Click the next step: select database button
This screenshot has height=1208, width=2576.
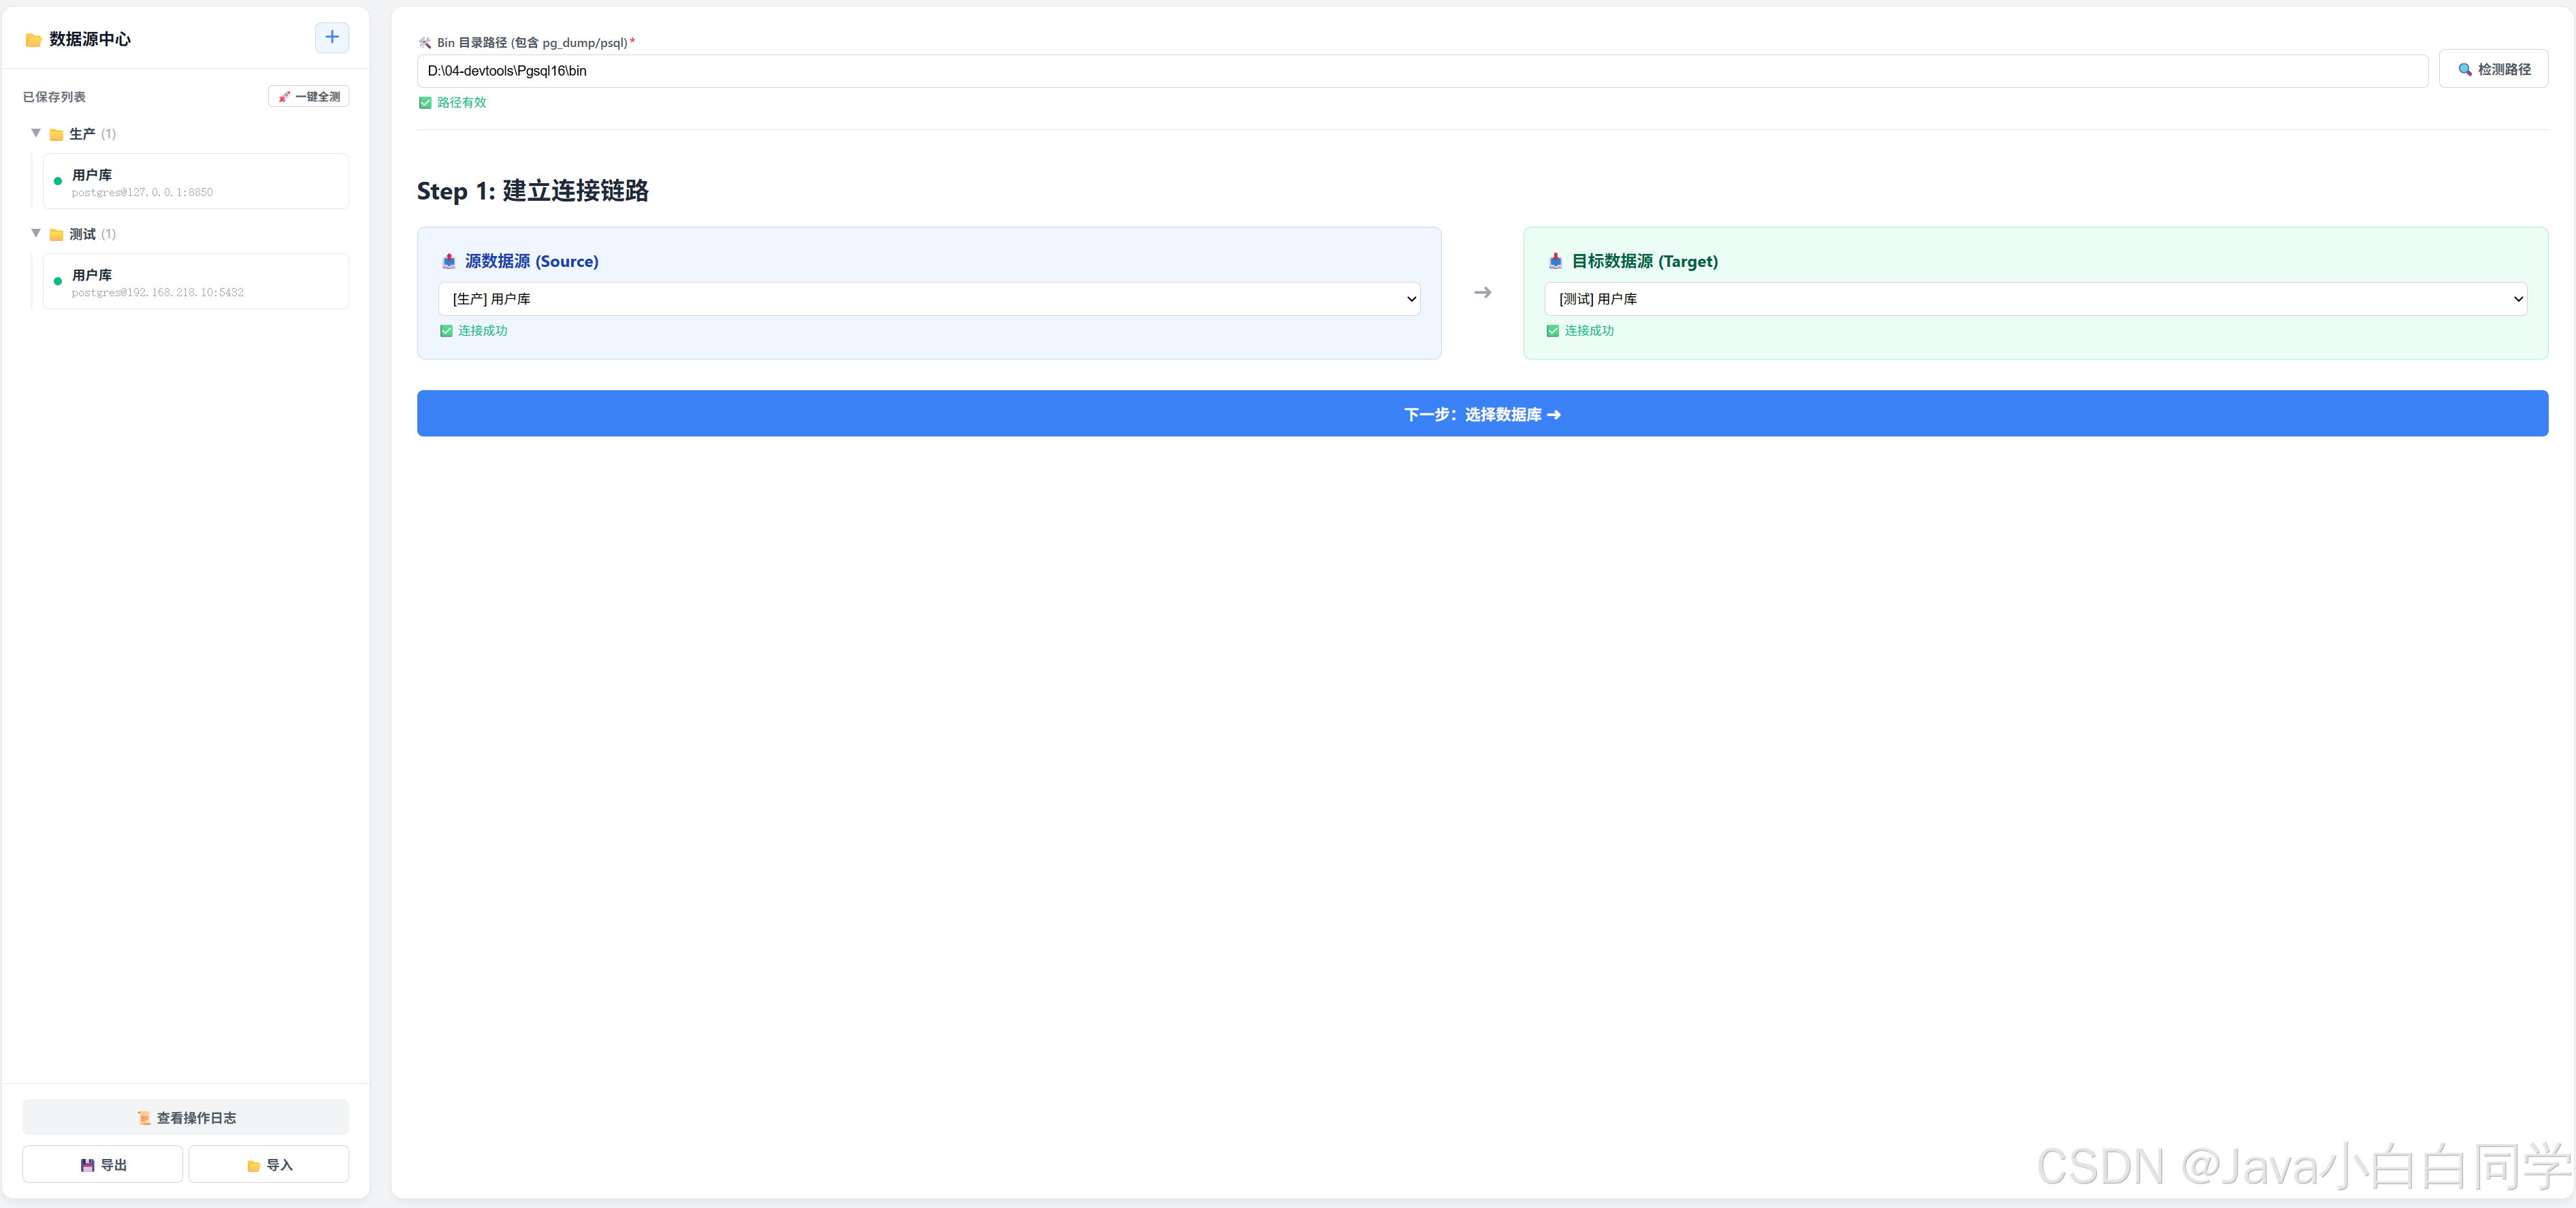[x=1481, y=414]
